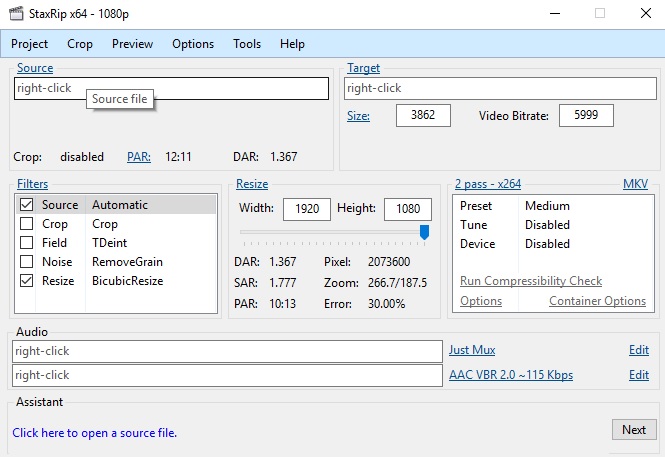
Task: Enable the Field TDeint filter checkbox
Action: tap(26, 242)
